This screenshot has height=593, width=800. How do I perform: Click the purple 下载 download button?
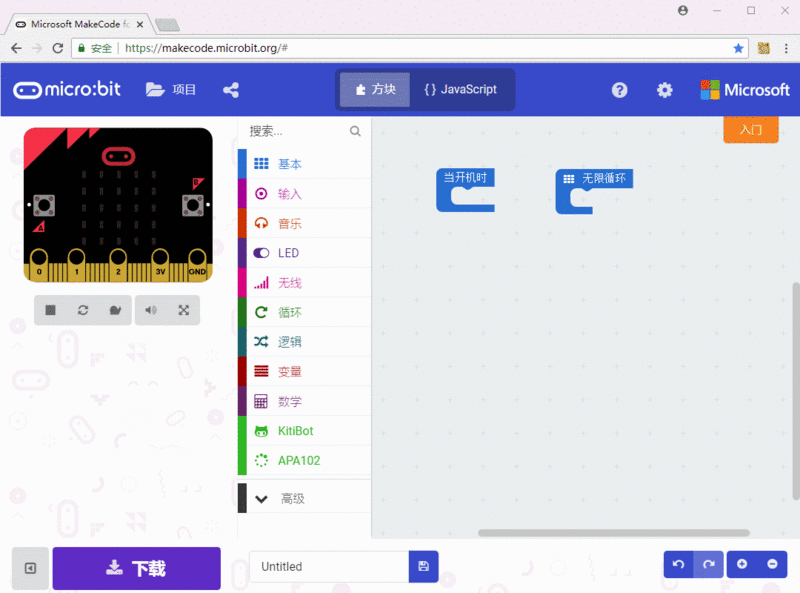click(137, 568)
